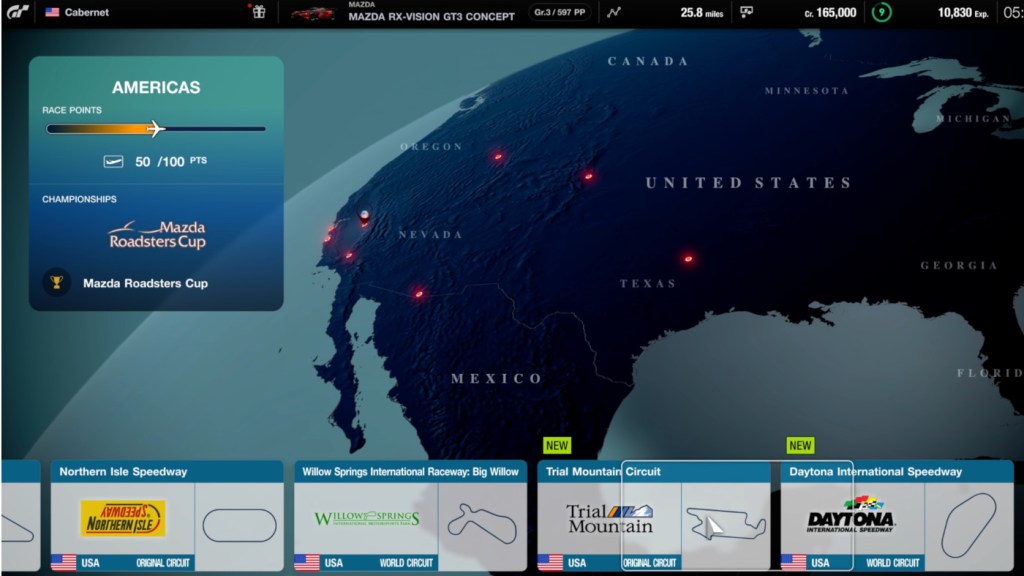Click the TEXAS map label
The width and height of the screenshot is (1024, 576).
coord(648,283)
